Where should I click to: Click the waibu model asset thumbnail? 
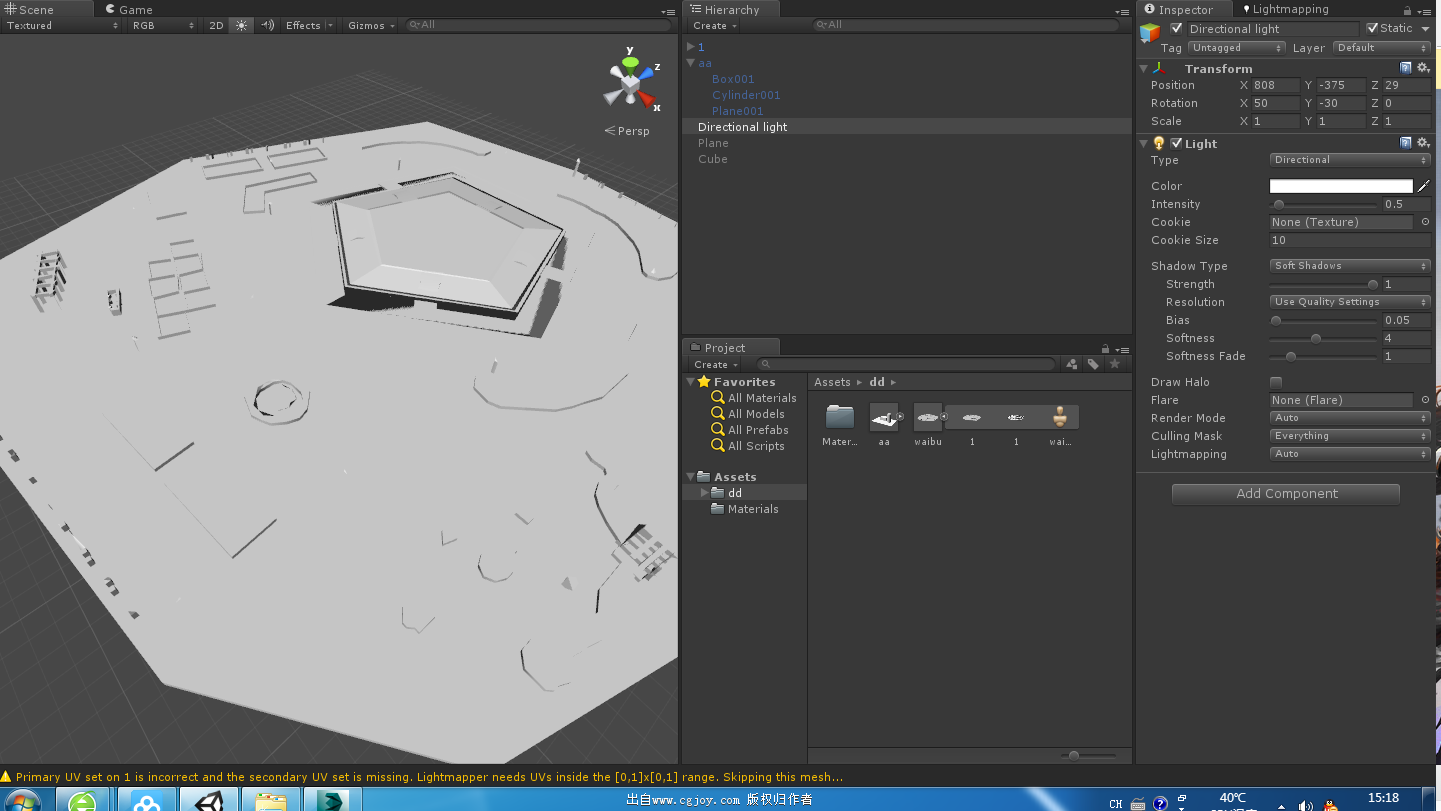pyautogui.click(x=927, y=417)
